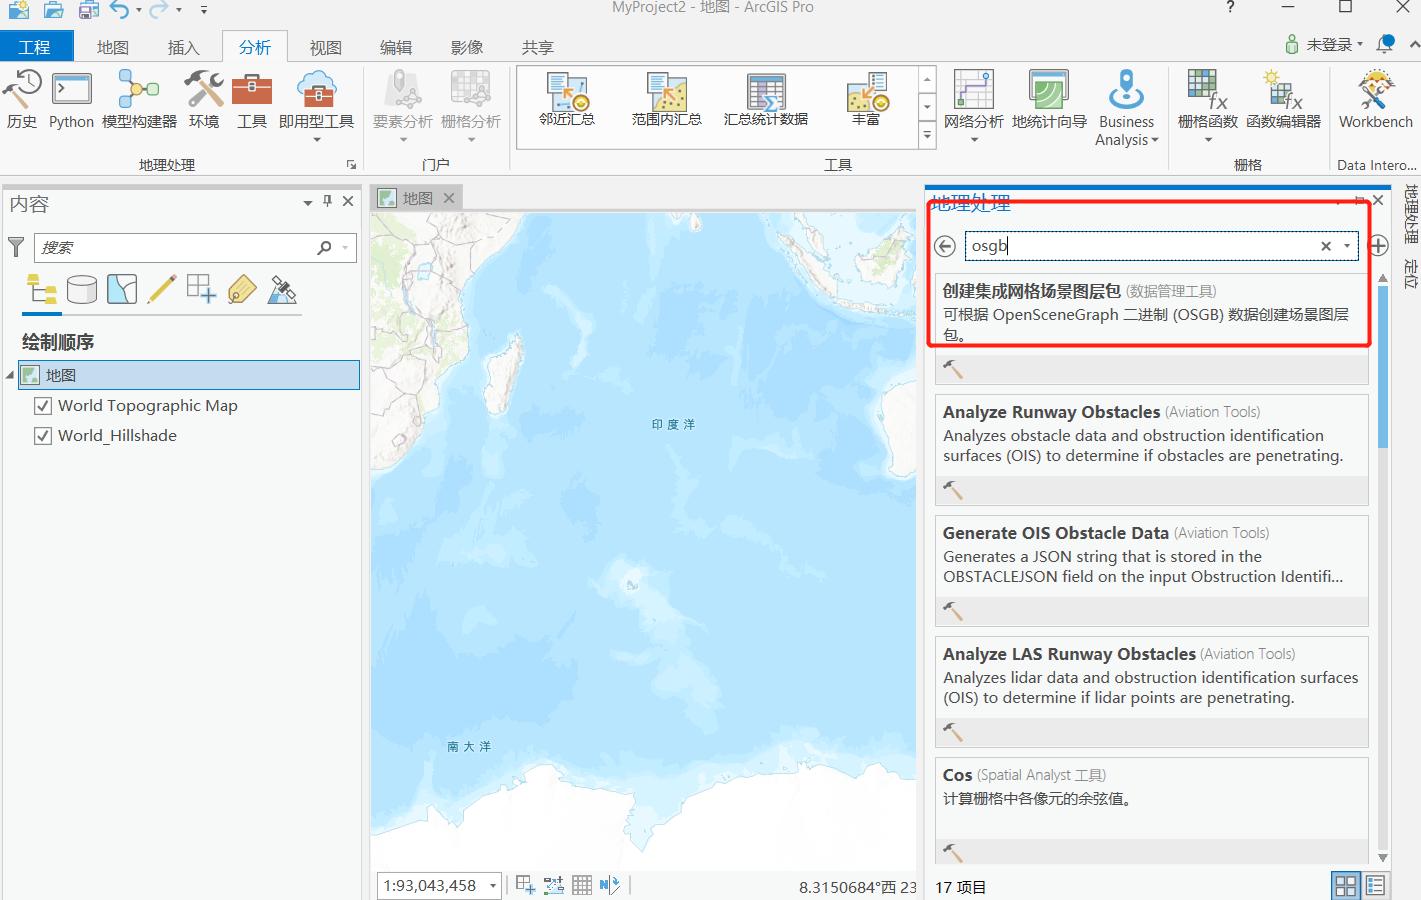Run Summarize Nearby (邻近汇总) tool
The width and height of the screenshot is (1421, 900).
click(x=567, y=99)
